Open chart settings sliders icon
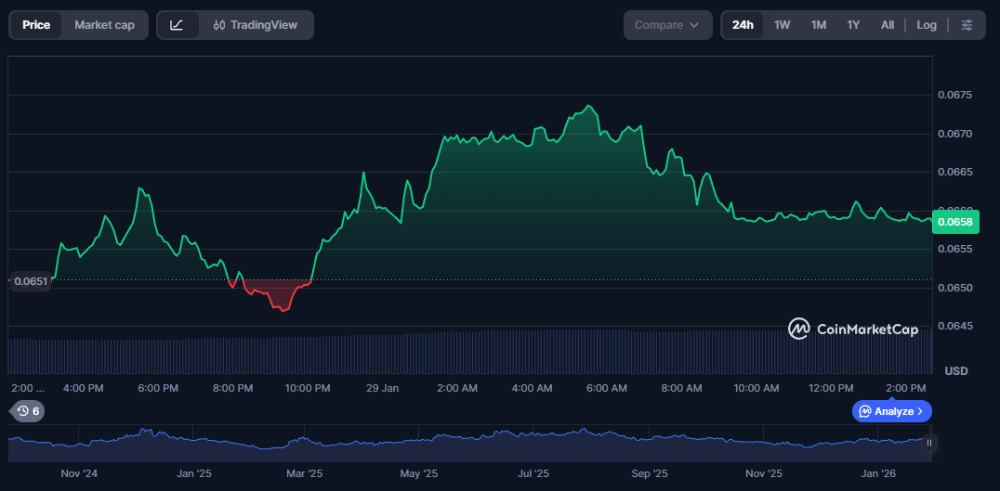The width and height of the screenshot is (1000, 491). click(x=966, y=25)
